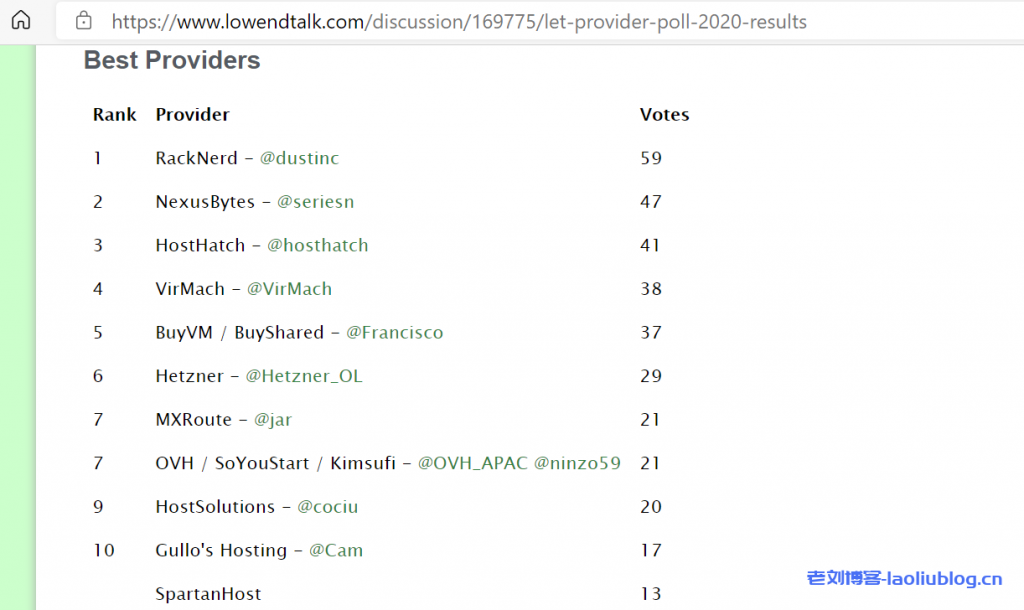Open the @cociu profile link
The width and height of the screenshot is (1024, 610).
[327, 507]
